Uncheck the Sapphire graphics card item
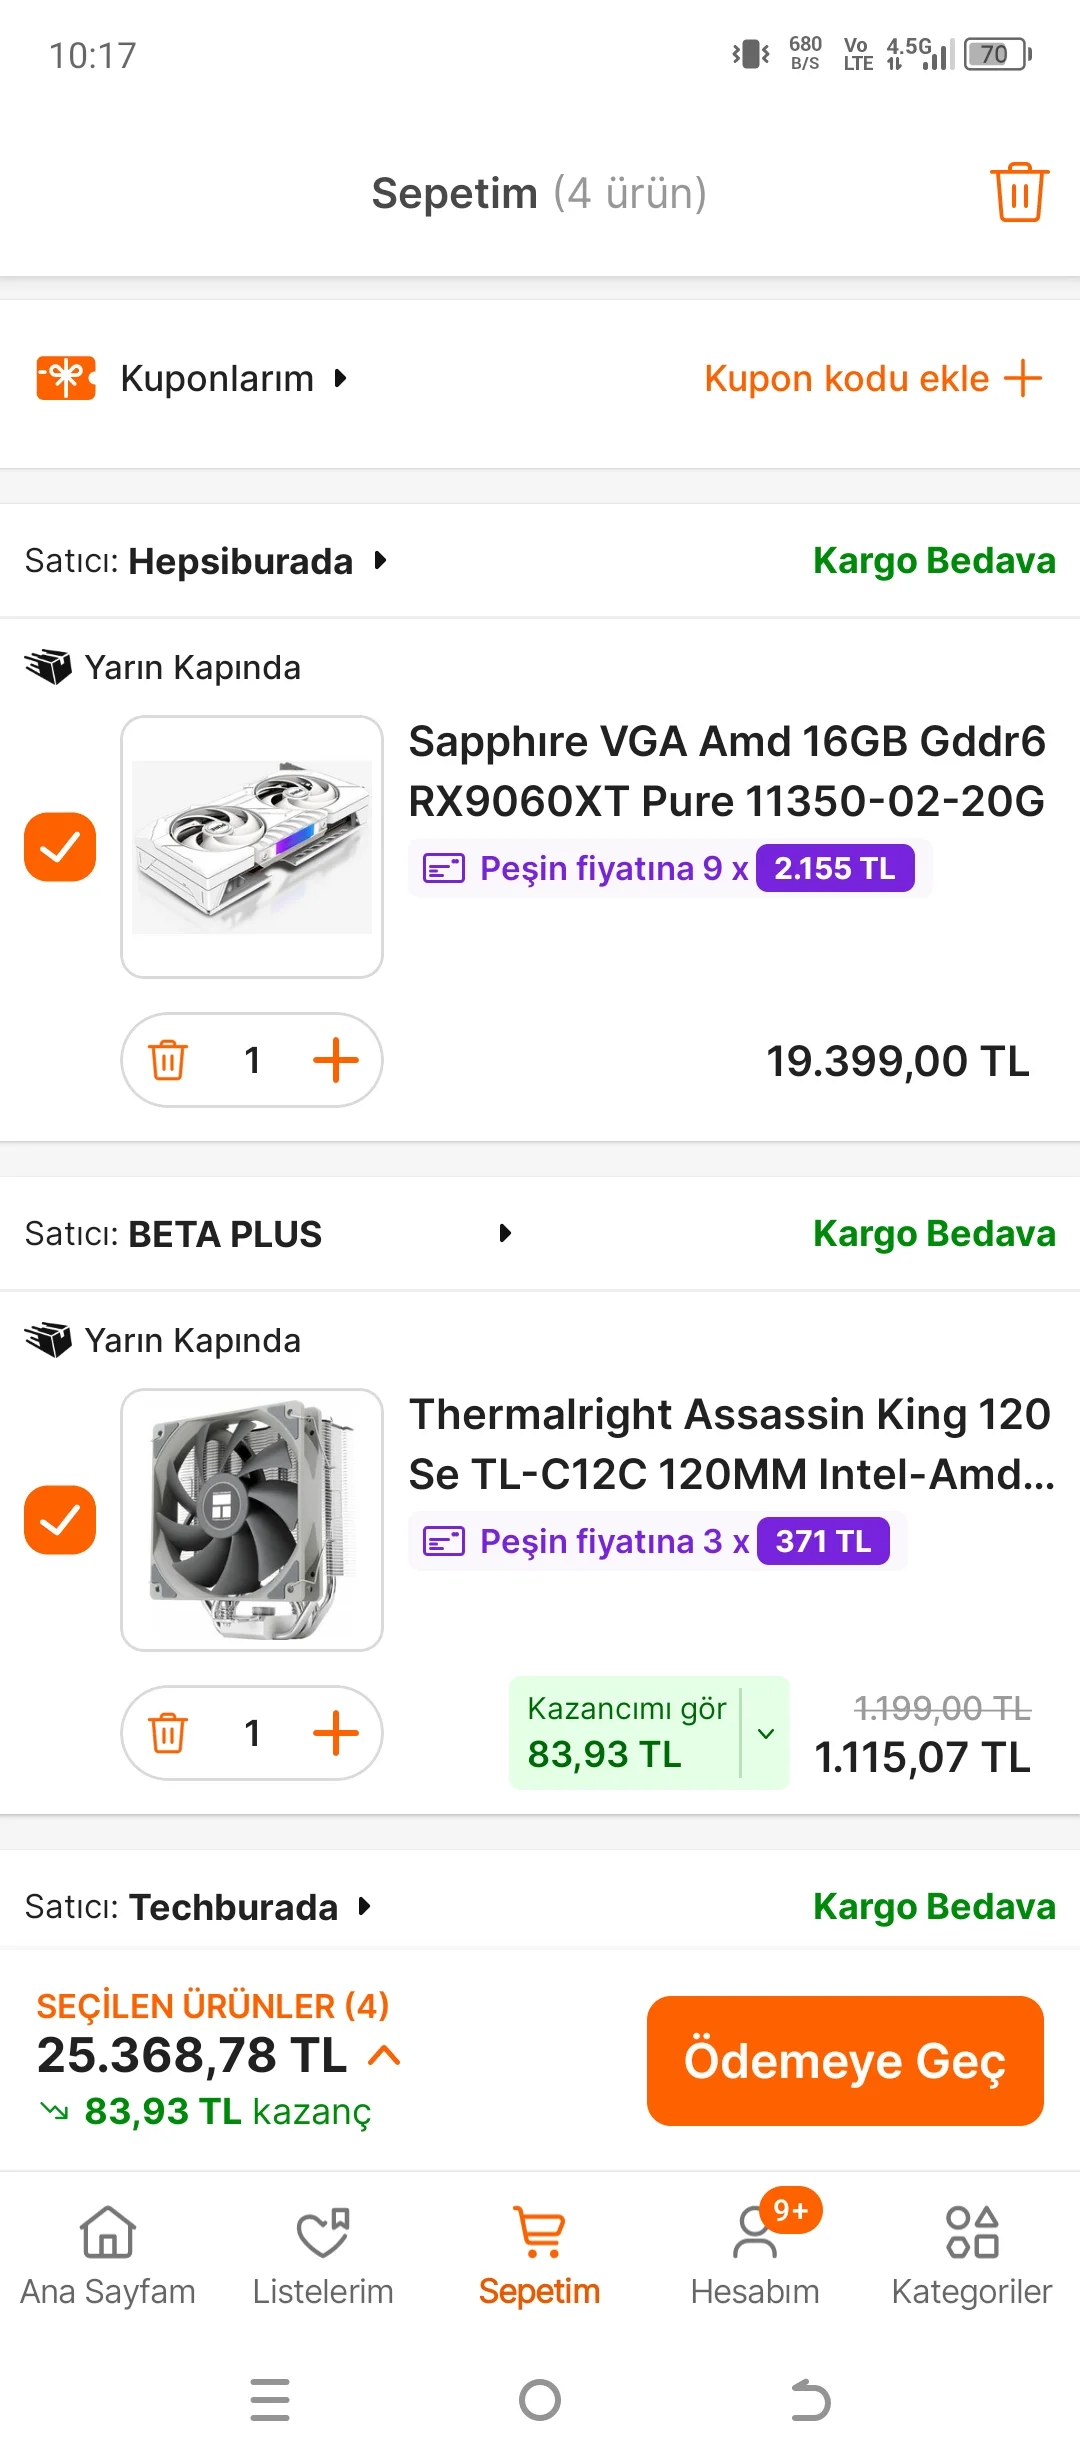This screenshot has width=1080, height=2460. pyautogui.click(x=60, y=847)
